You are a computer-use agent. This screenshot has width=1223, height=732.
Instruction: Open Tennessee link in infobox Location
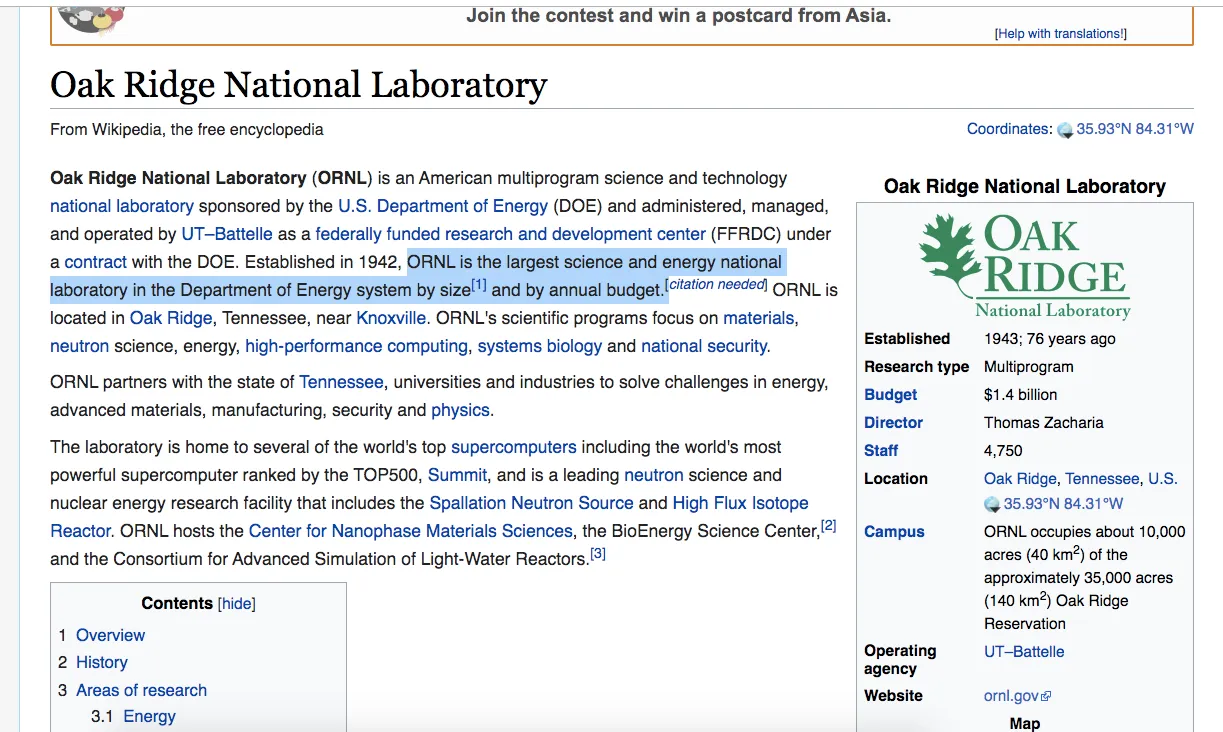[x=1102, y=479]
